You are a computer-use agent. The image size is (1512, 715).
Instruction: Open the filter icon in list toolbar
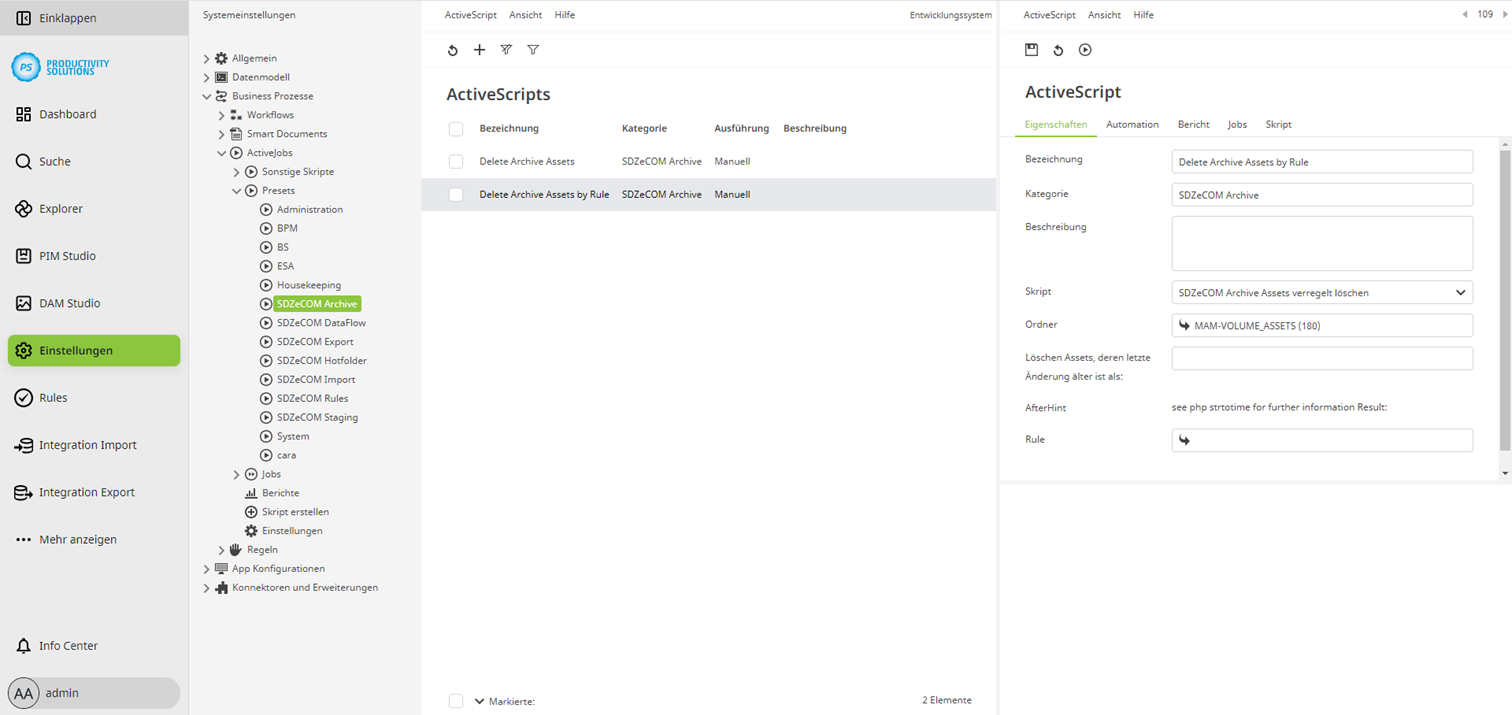[x=533, y=50]
